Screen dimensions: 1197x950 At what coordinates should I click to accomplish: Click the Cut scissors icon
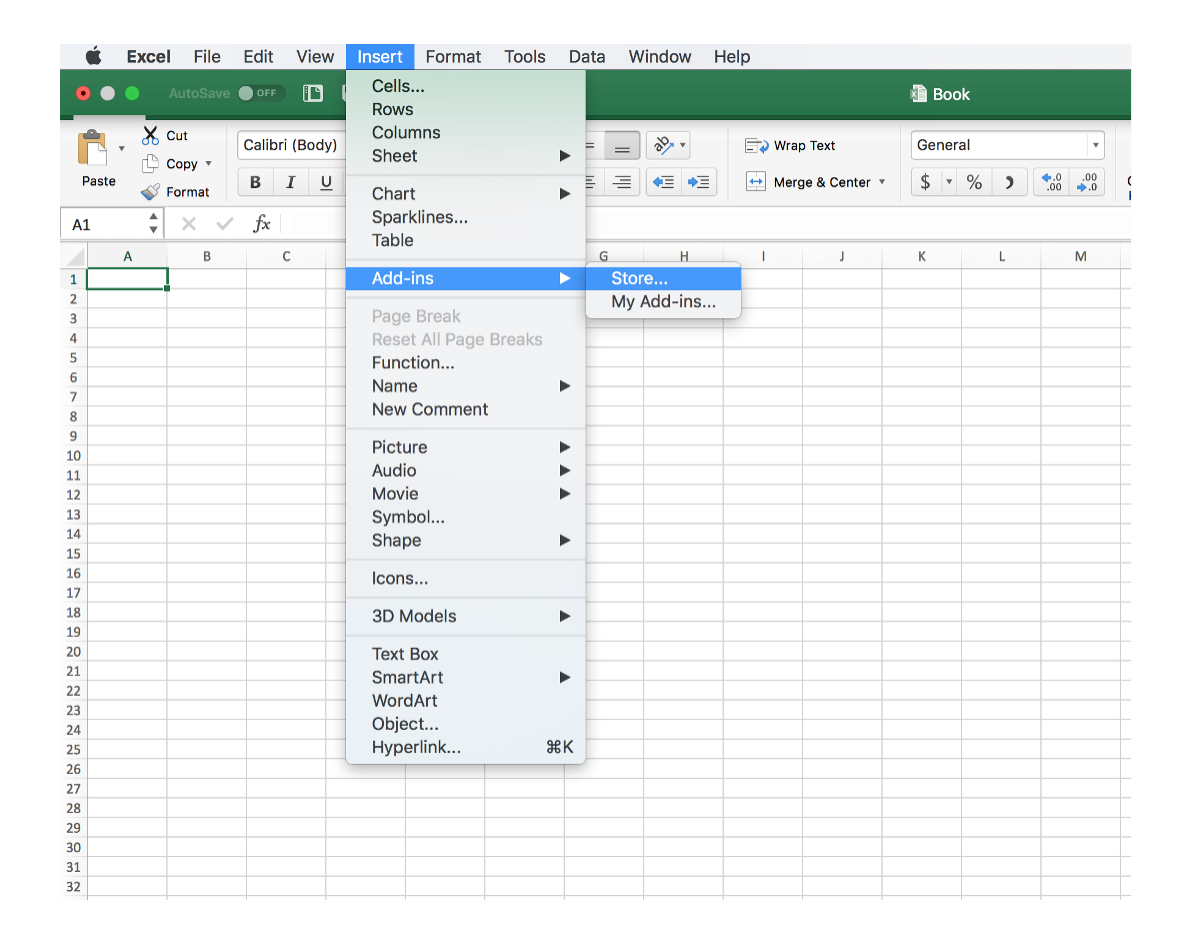click(x=150, y=136)
